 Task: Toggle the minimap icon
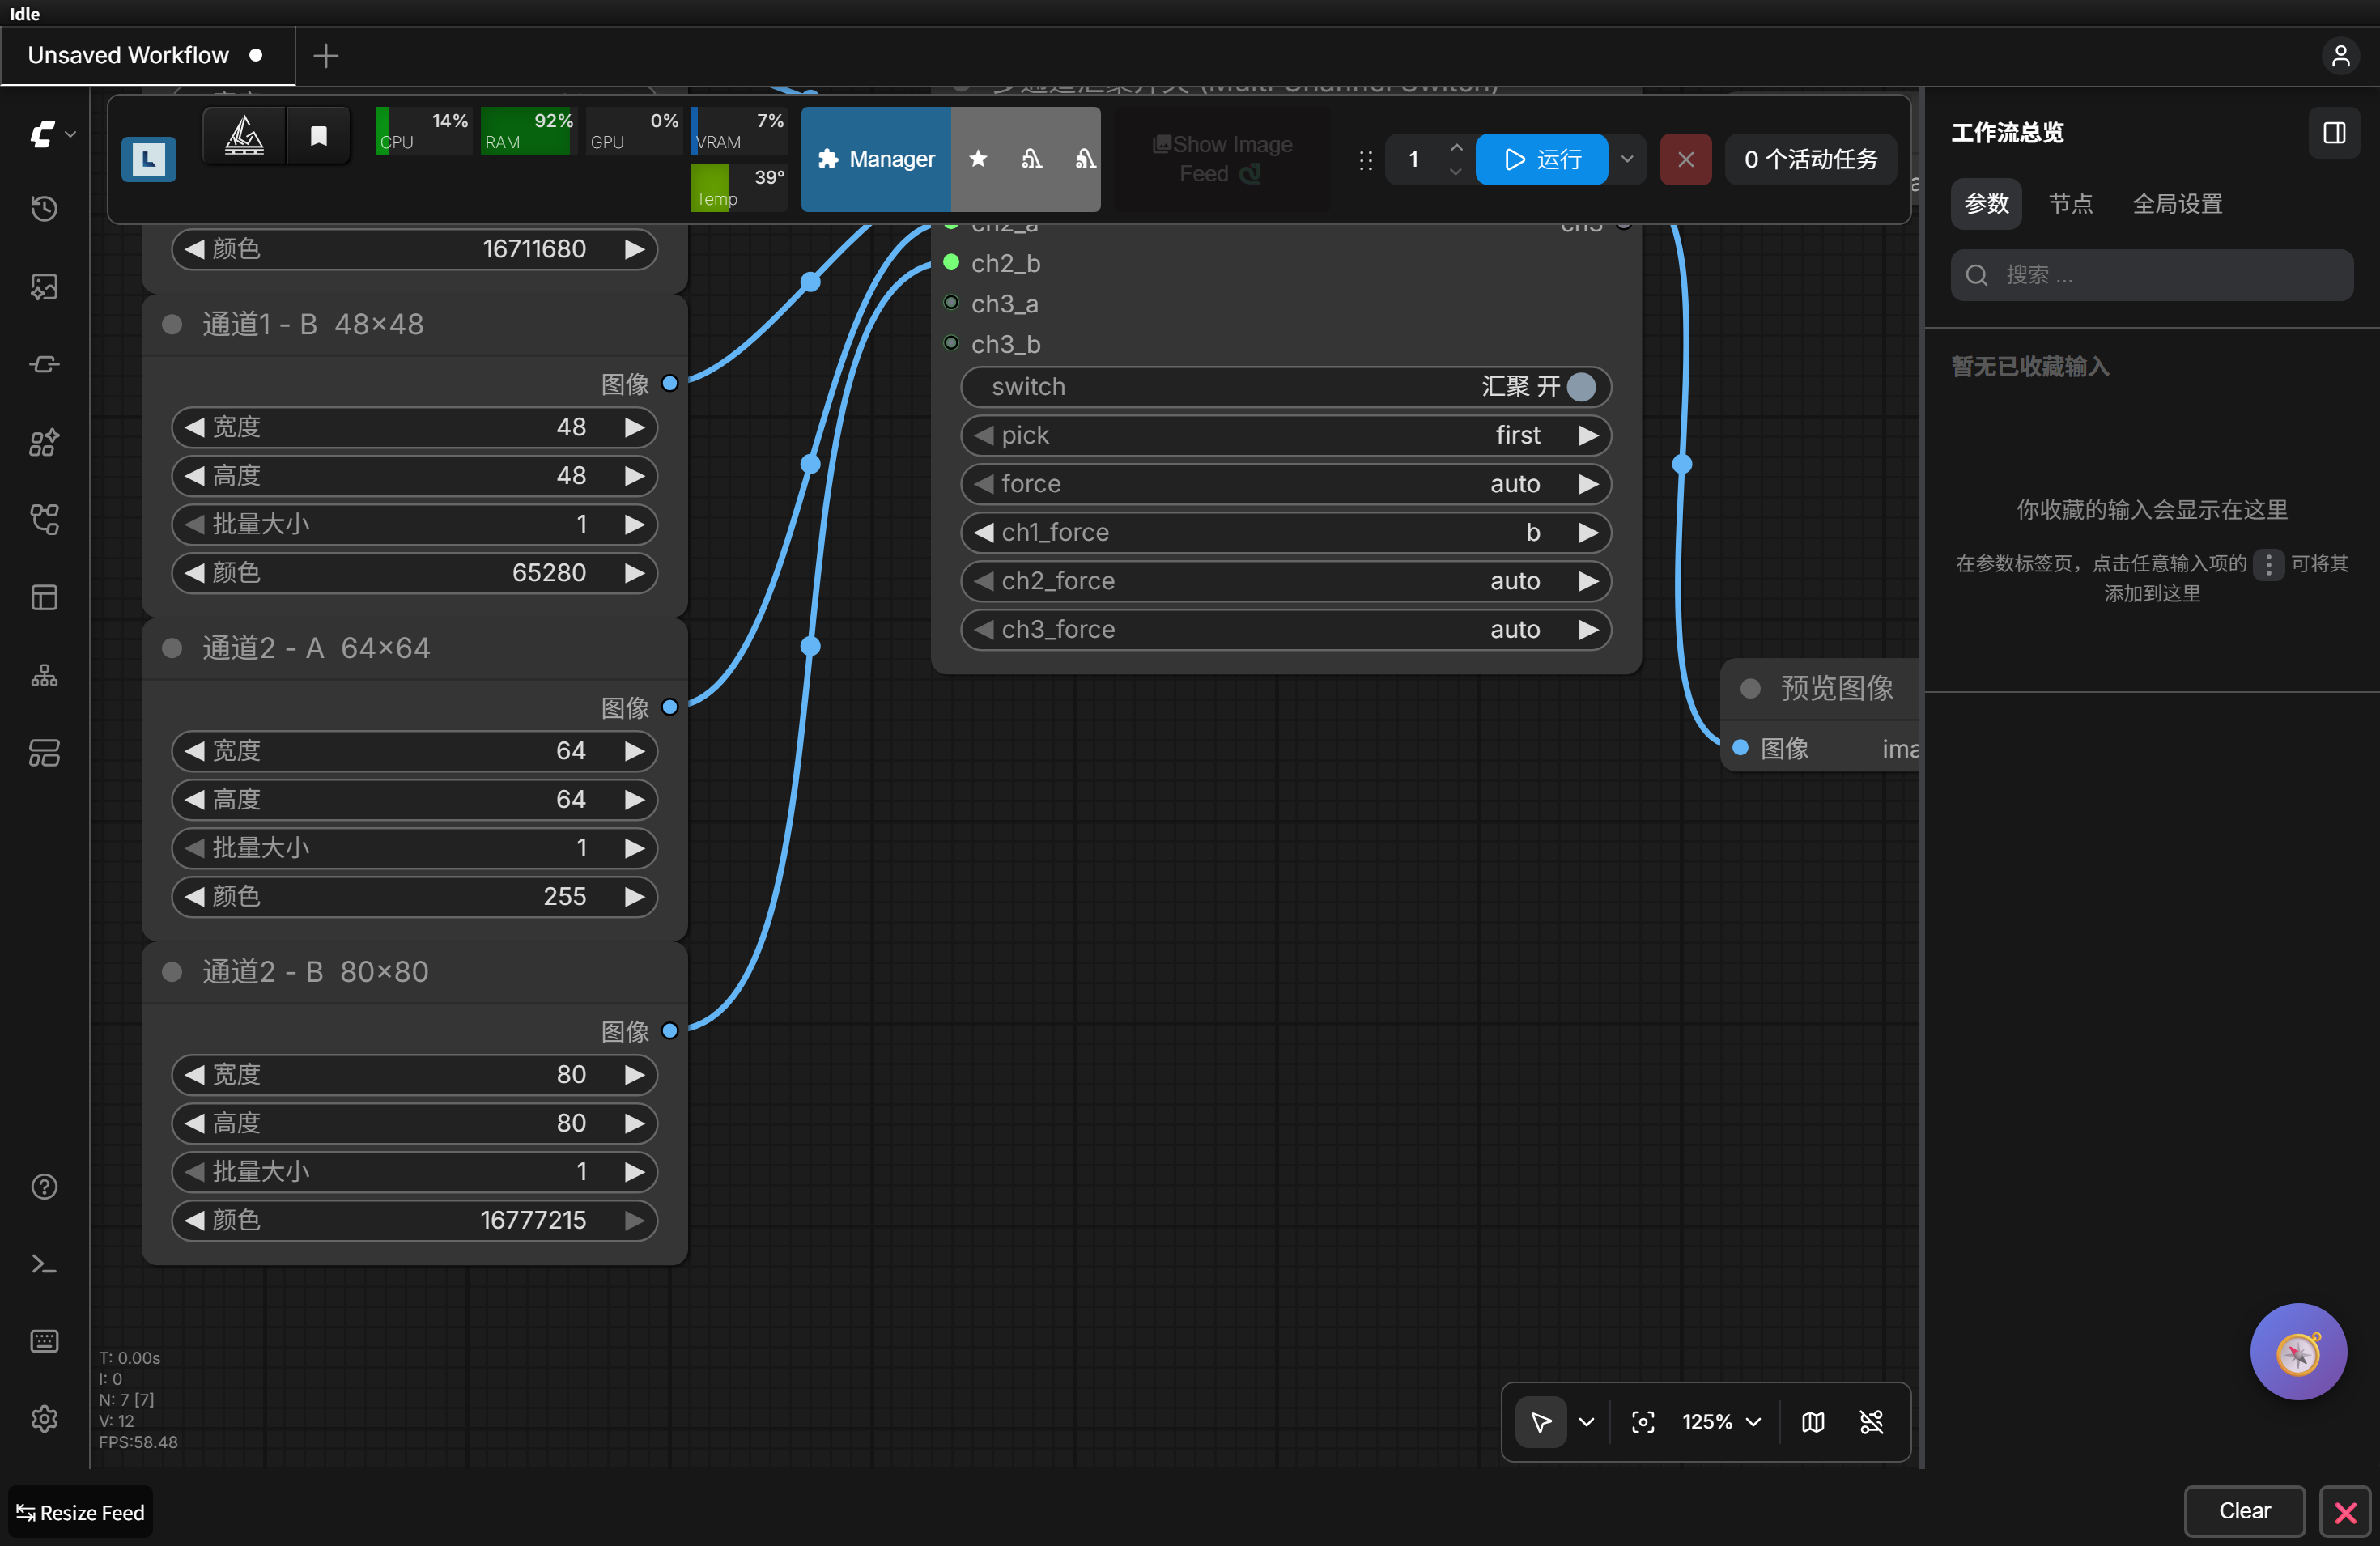click(x=1813, y=1422)
